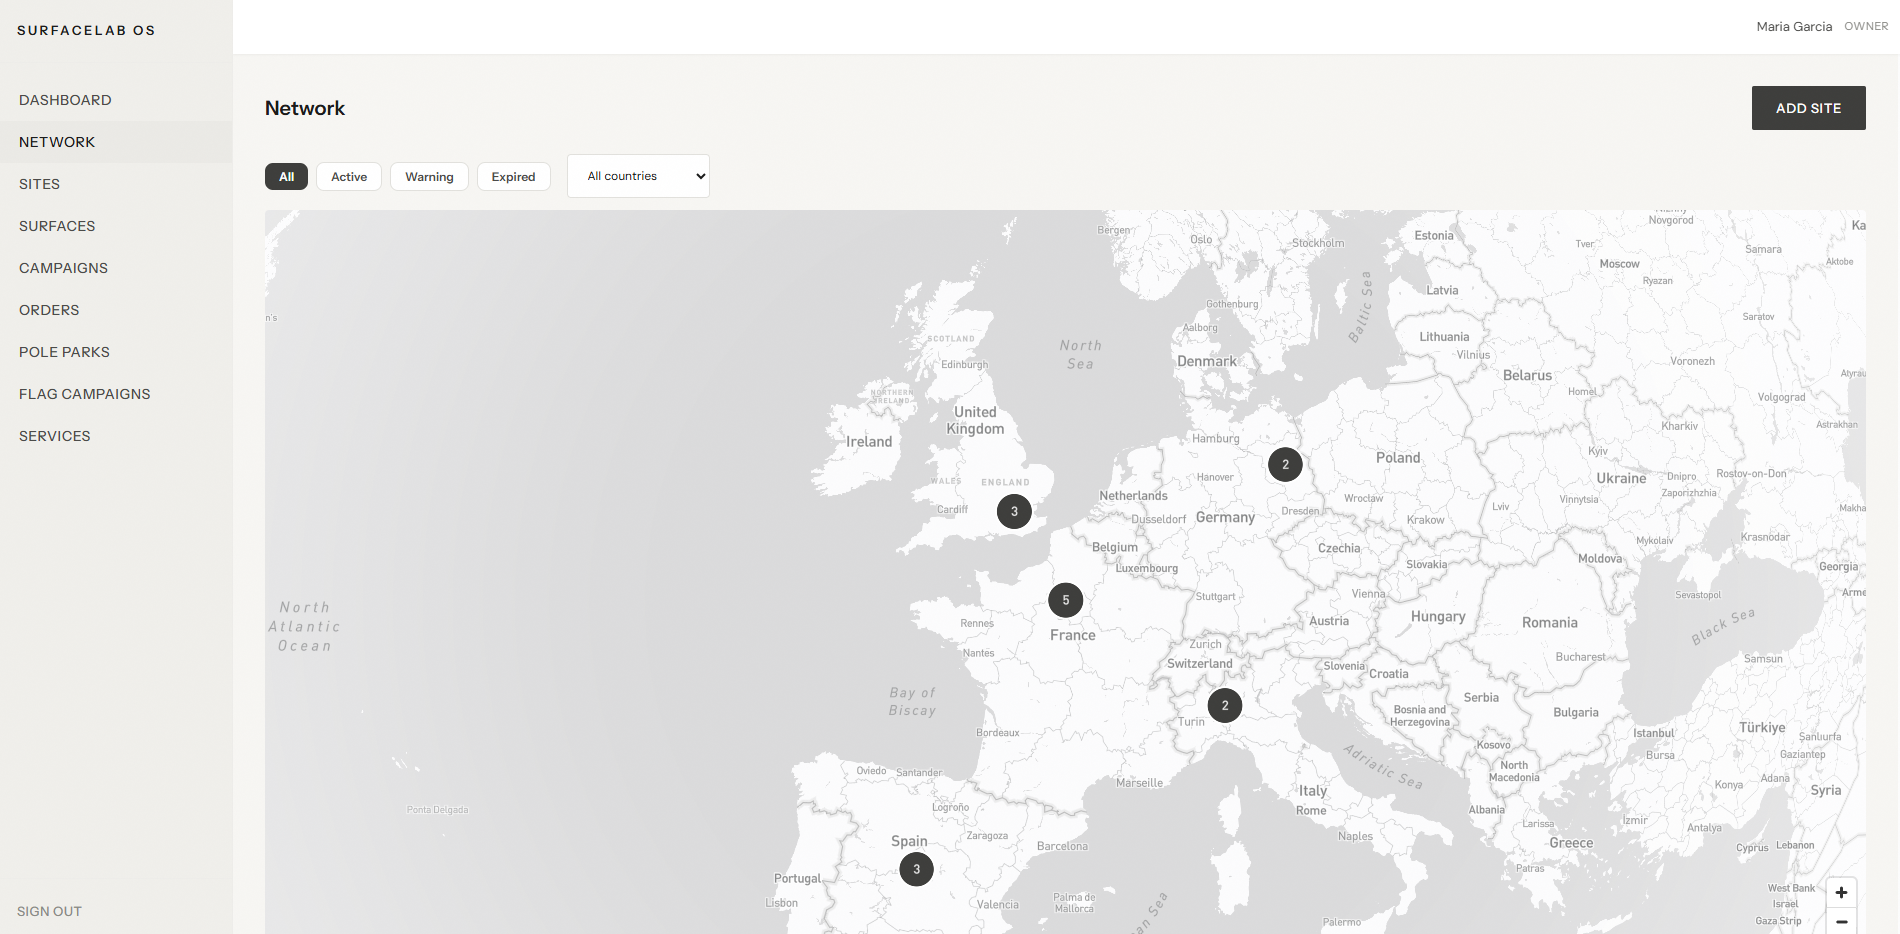The width and height of the screenshot is (1900, 934).
Task: Click the Maria Garcia account name
Action: 1793,26
